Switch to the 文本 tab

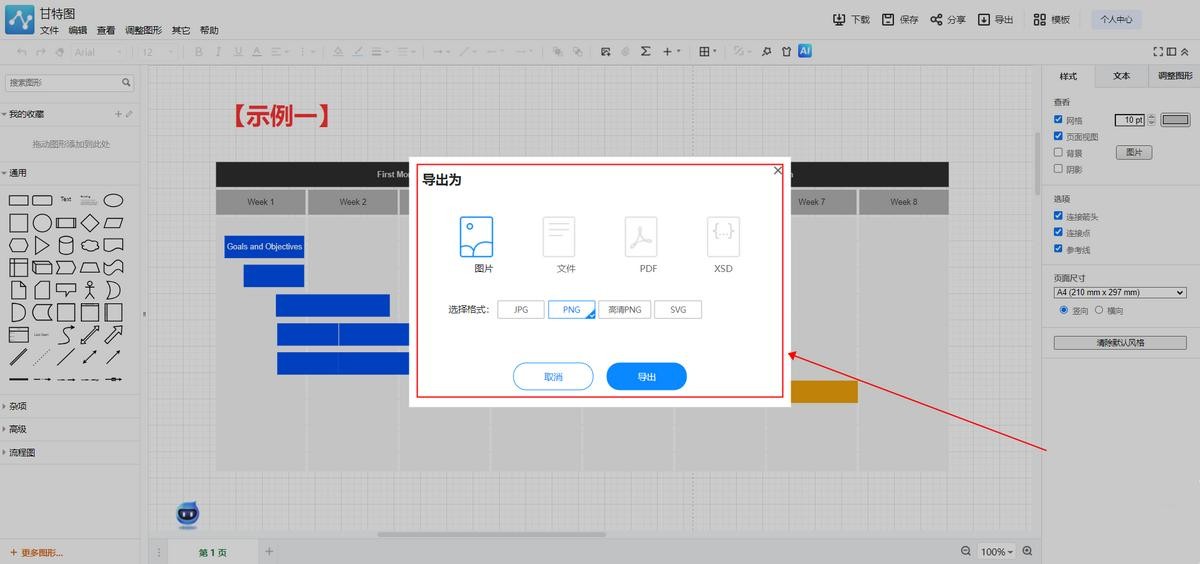pos(1121,76)
